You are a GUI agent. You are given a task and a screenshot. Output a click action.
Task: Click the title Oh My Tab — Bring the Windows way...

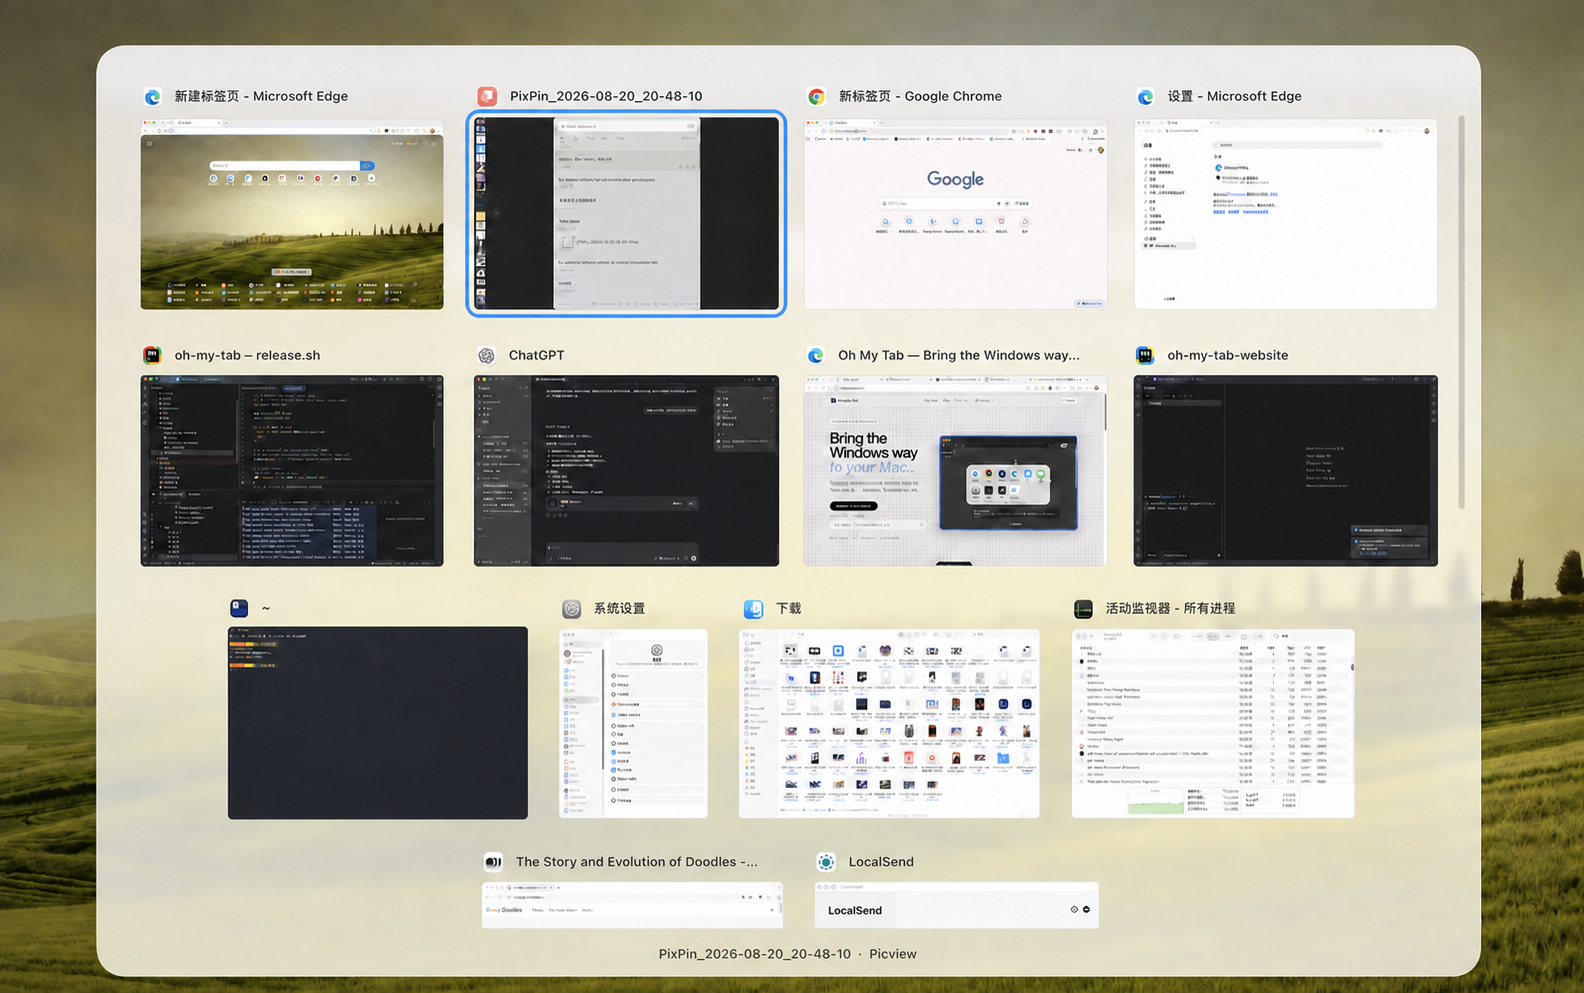(x=959, y=355)
